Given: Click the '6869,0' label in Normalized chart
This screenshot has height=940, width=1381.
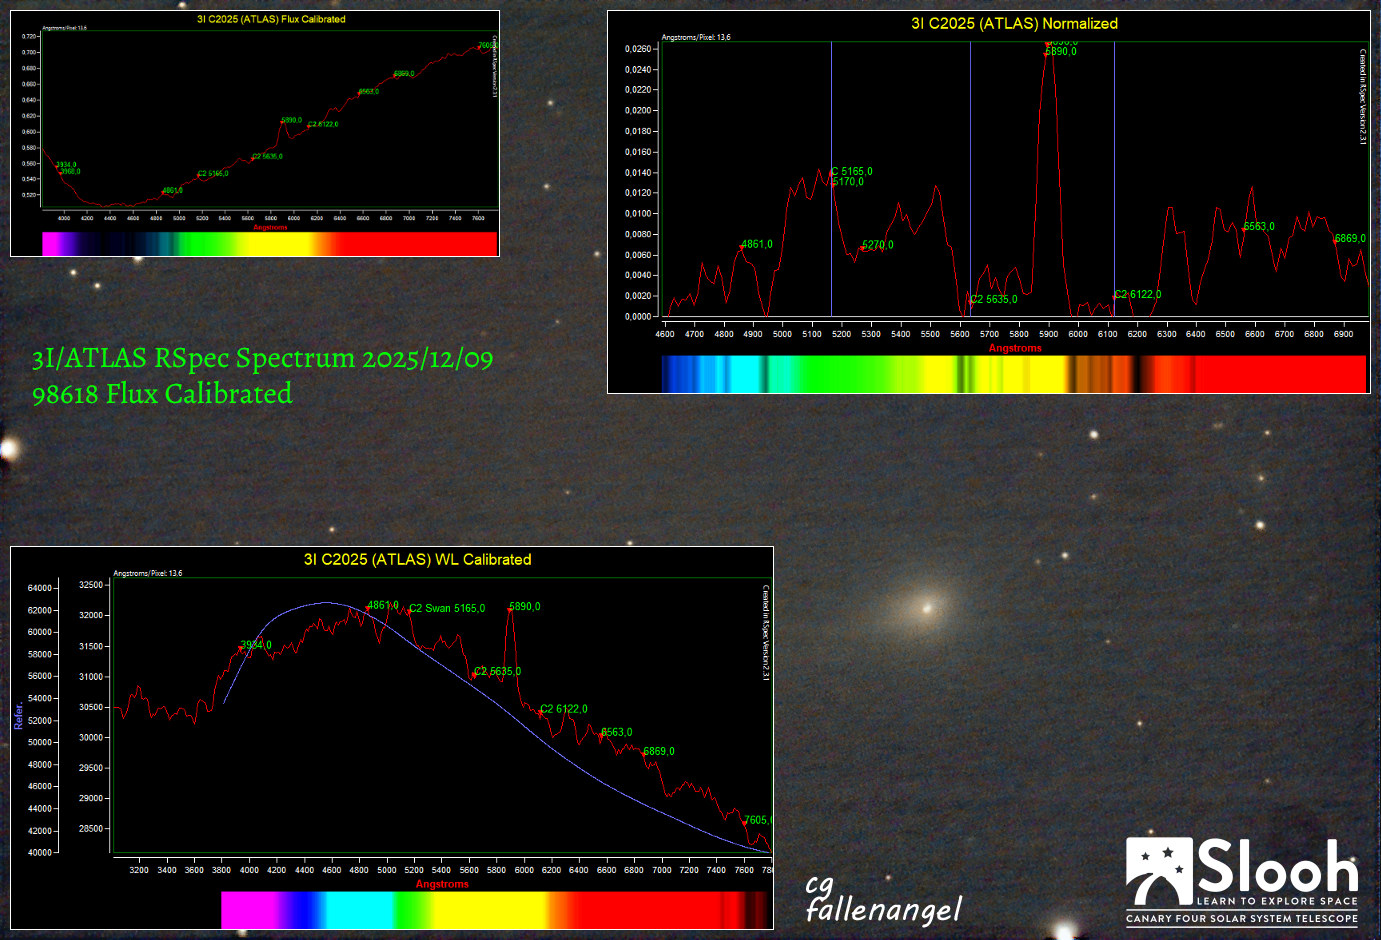Looking at the screenshot, I should coord(1350,239).
